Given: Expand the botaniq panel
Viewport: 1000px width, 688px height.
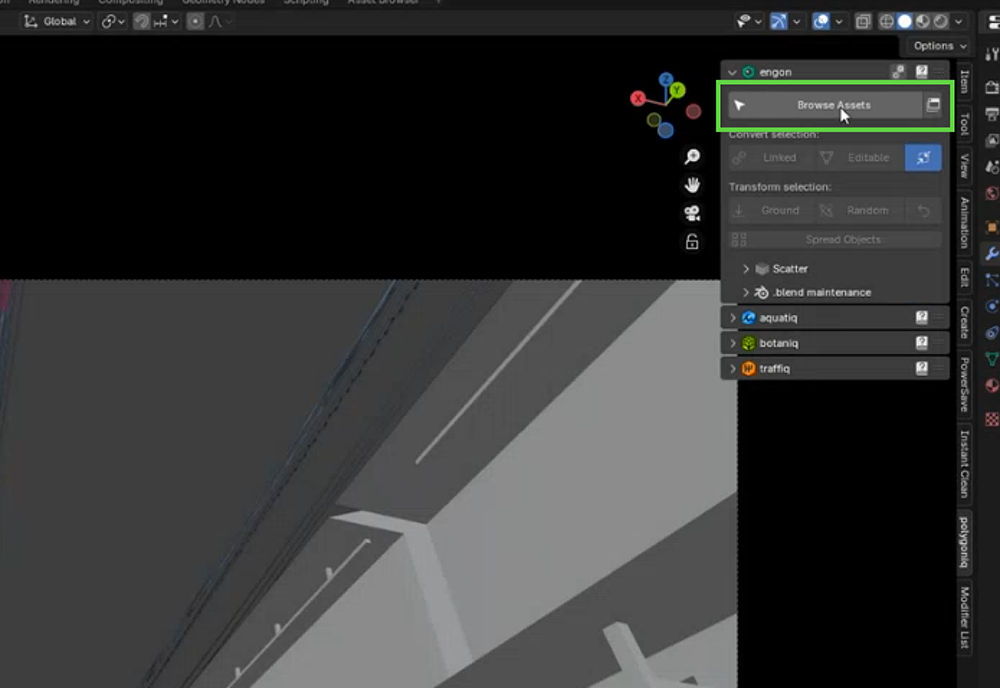Looking at the screenshot, I should pyautogui.click(x=732, y=343).
